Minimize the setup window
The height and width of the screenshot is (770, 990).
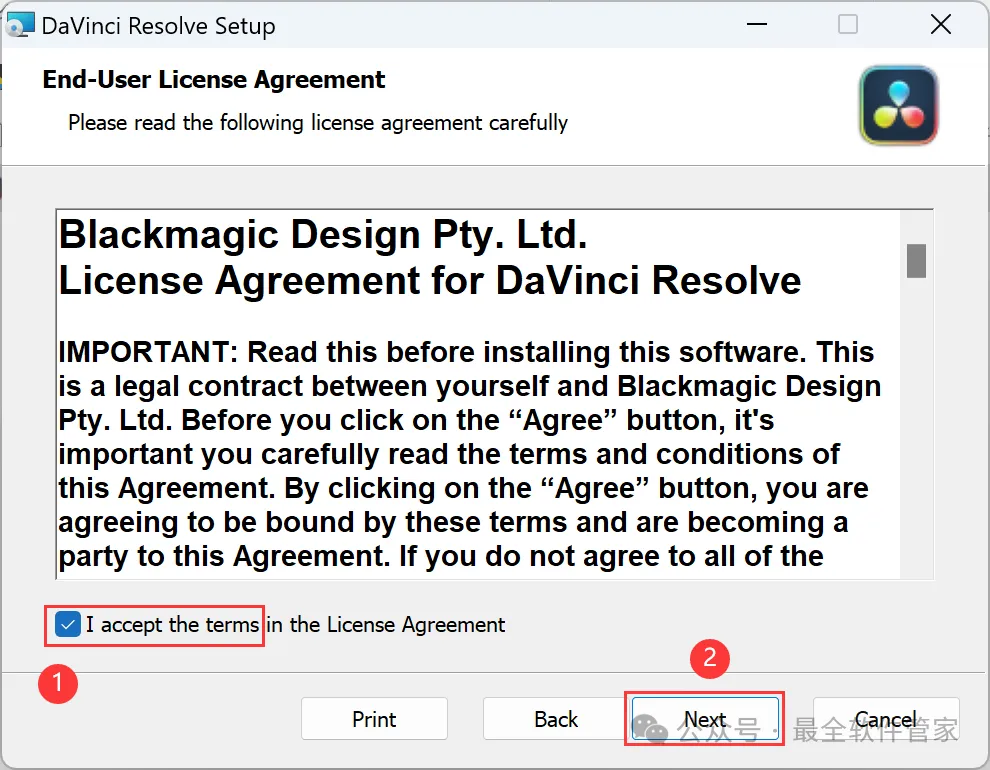[x=756, y=25]
